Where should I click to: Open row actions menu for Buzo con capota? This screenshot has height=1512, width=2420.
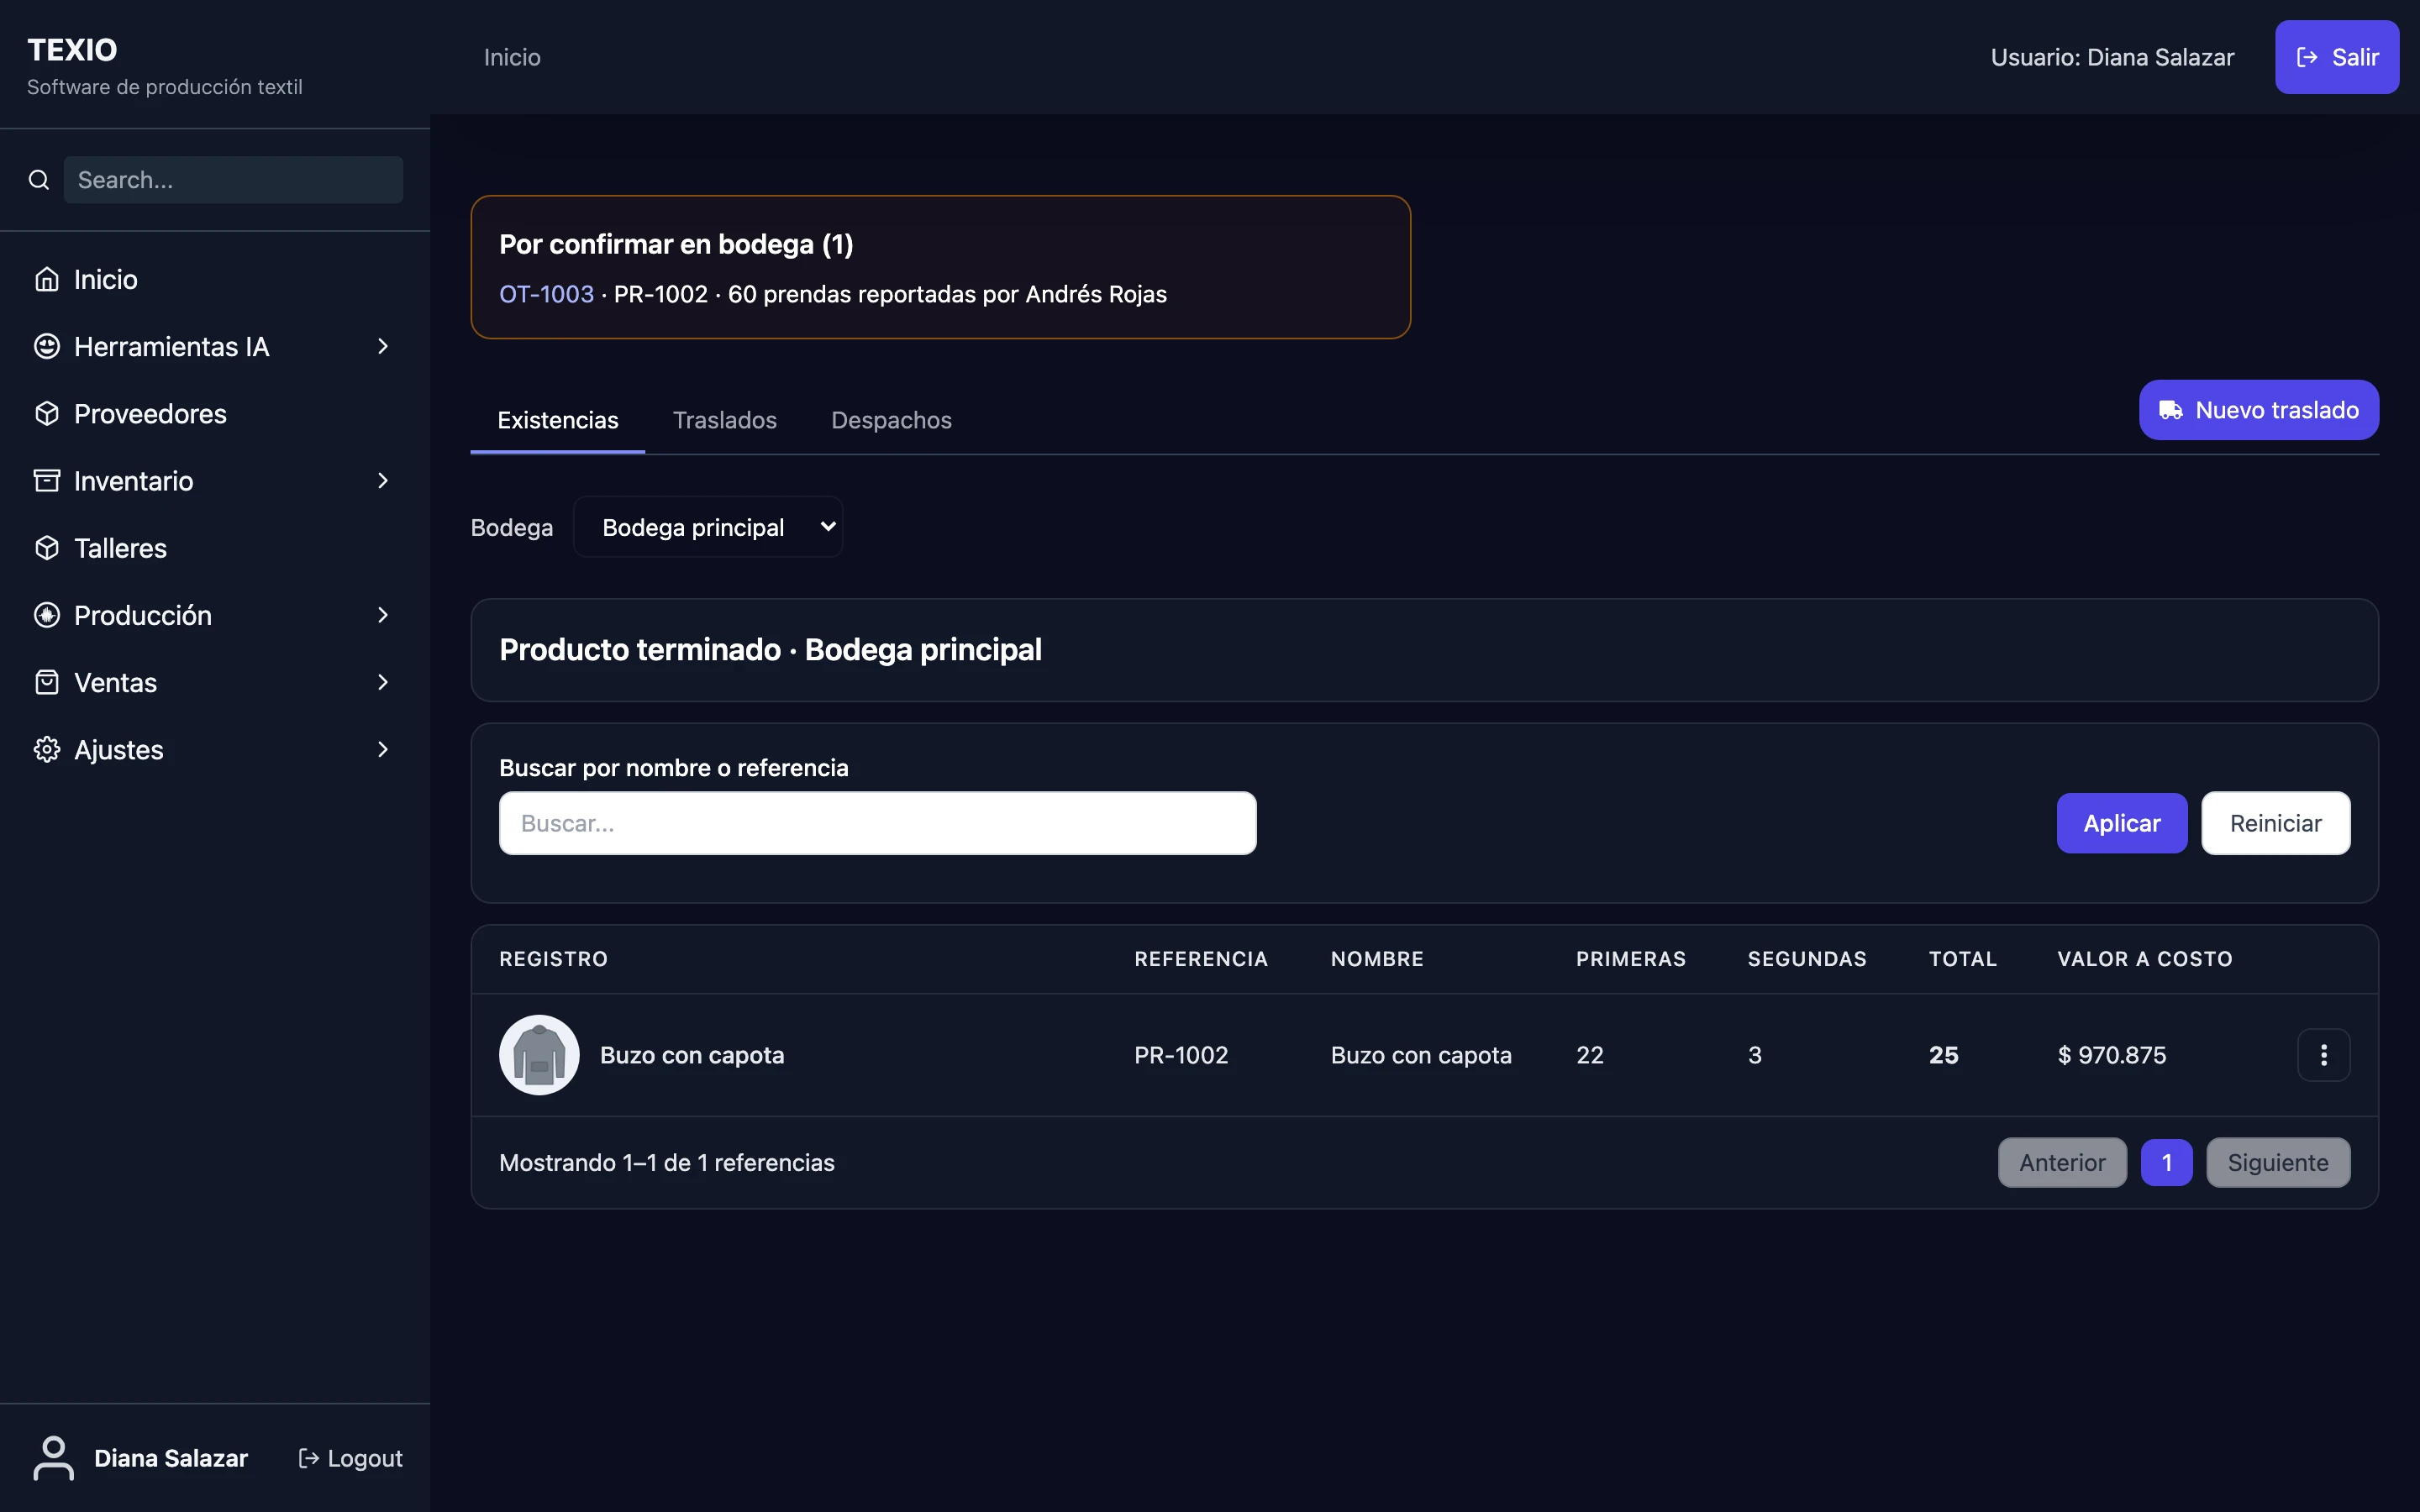2323,1055
